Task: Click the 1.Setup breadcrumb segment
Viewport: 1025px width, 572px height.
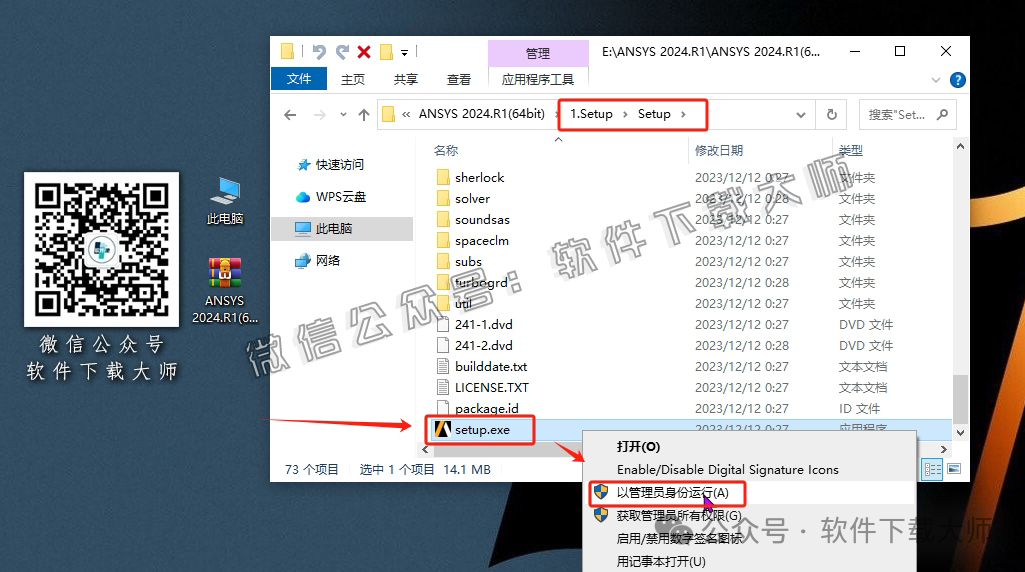Action: pyautogui.click(x=591, y=114)
